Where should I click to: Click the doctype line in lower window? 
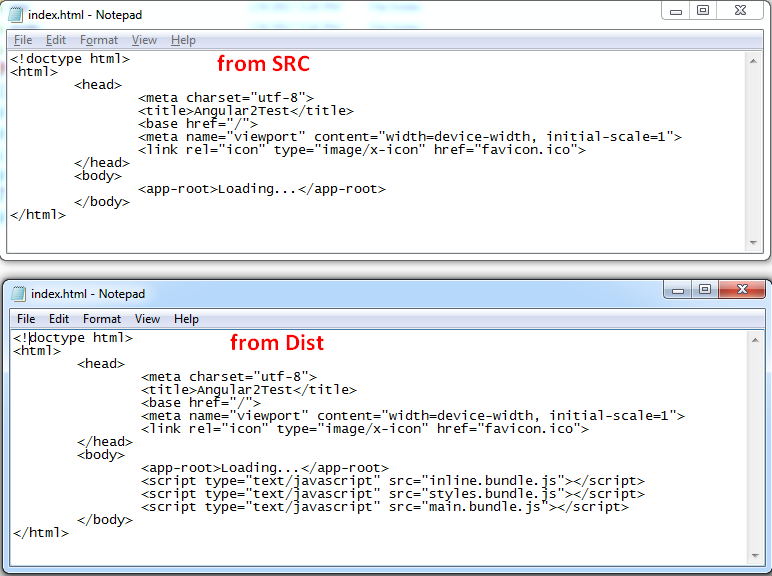pyautogui.click(x=73, y=338)
